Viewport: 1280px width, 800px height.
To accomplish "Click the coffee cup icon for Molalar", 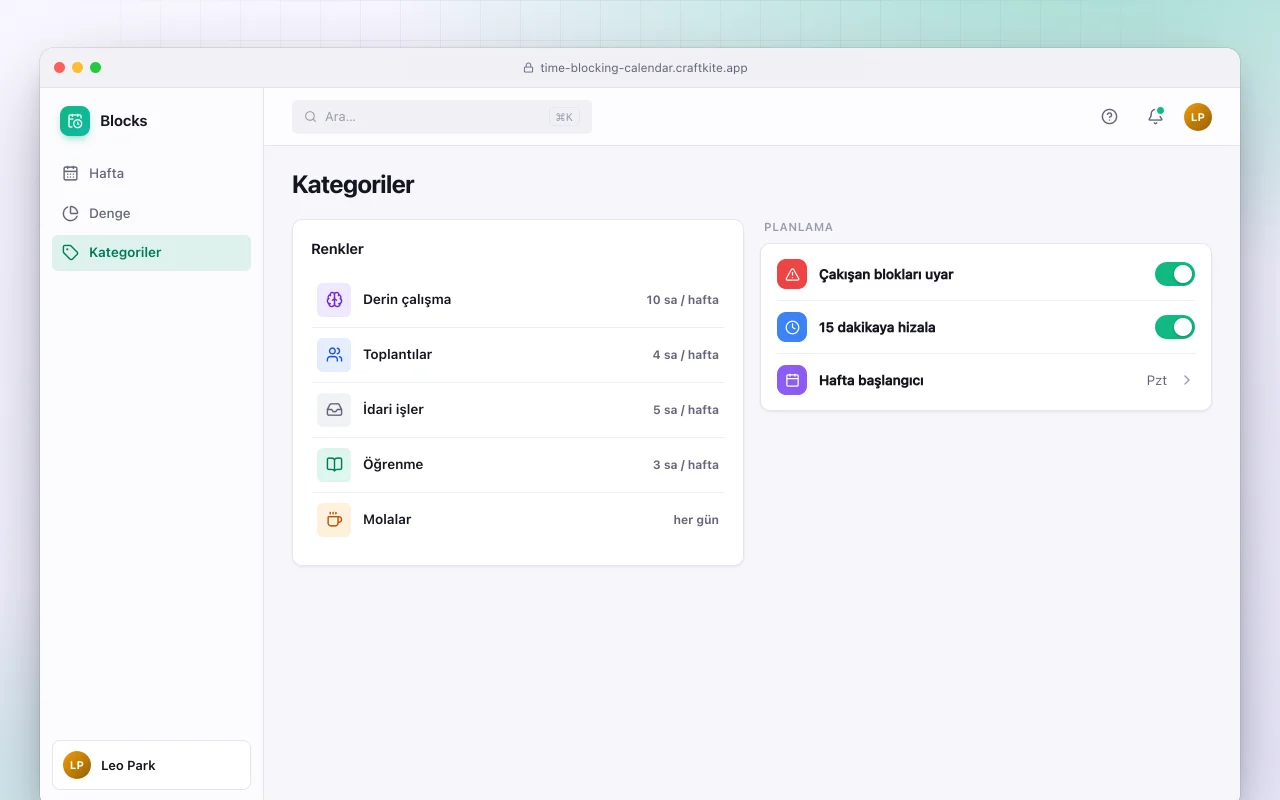I will tap(334, 520).
